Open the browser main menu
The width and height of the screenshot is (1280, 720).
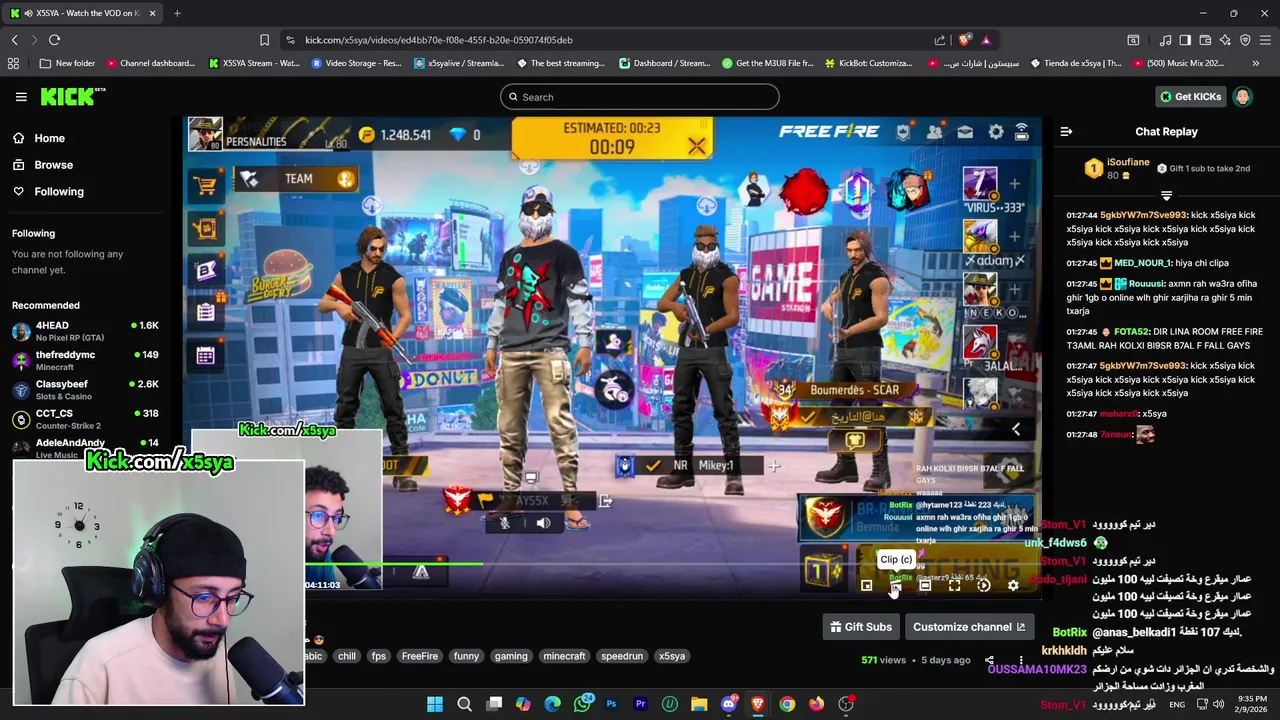tap(1265, 40)
